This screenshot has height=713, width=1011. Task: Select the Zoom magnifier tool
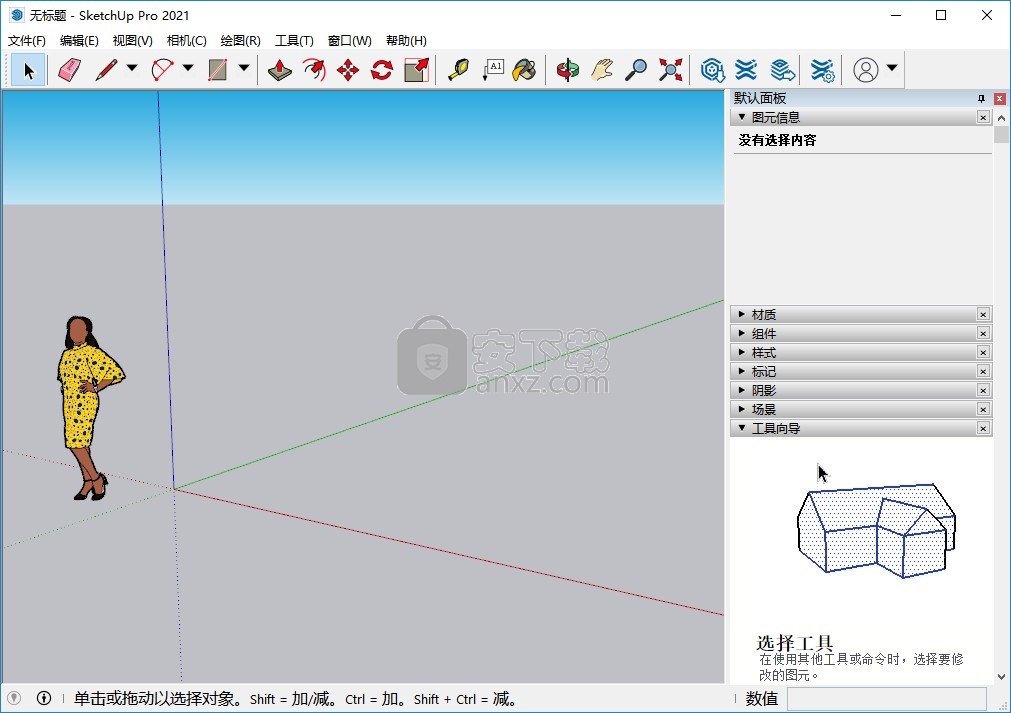(636, 70)
